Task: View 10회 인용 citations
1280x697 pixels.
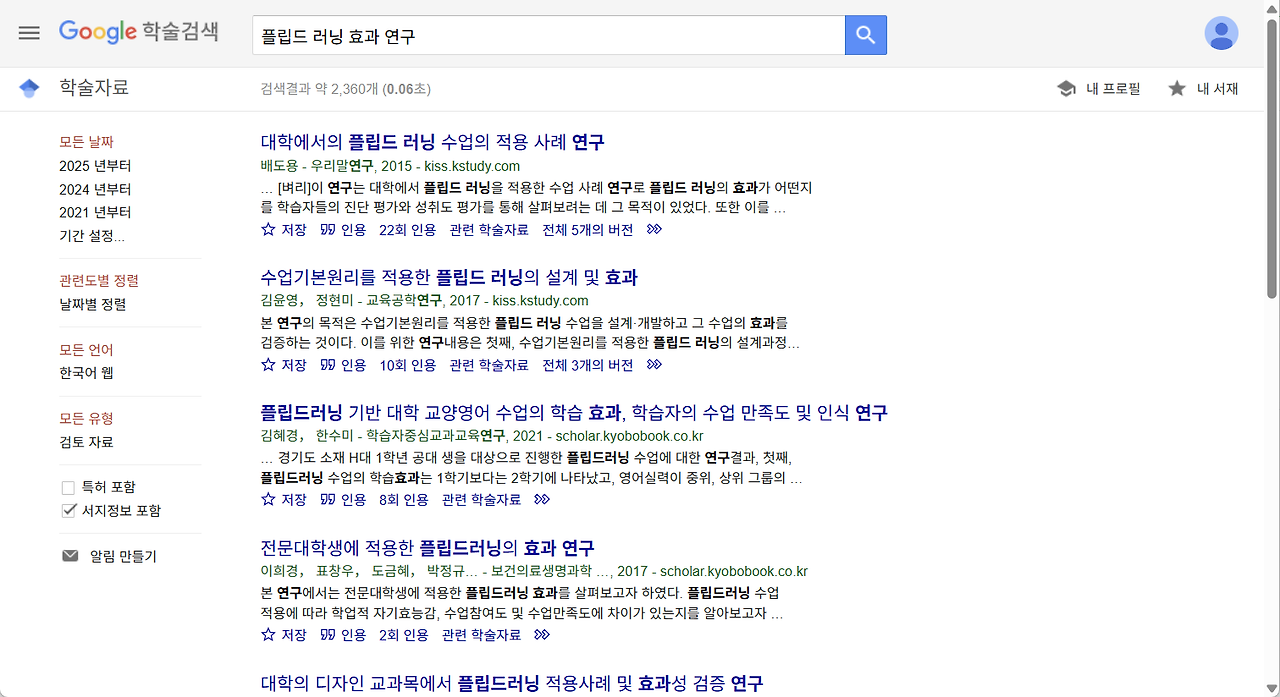Action: 408,365
